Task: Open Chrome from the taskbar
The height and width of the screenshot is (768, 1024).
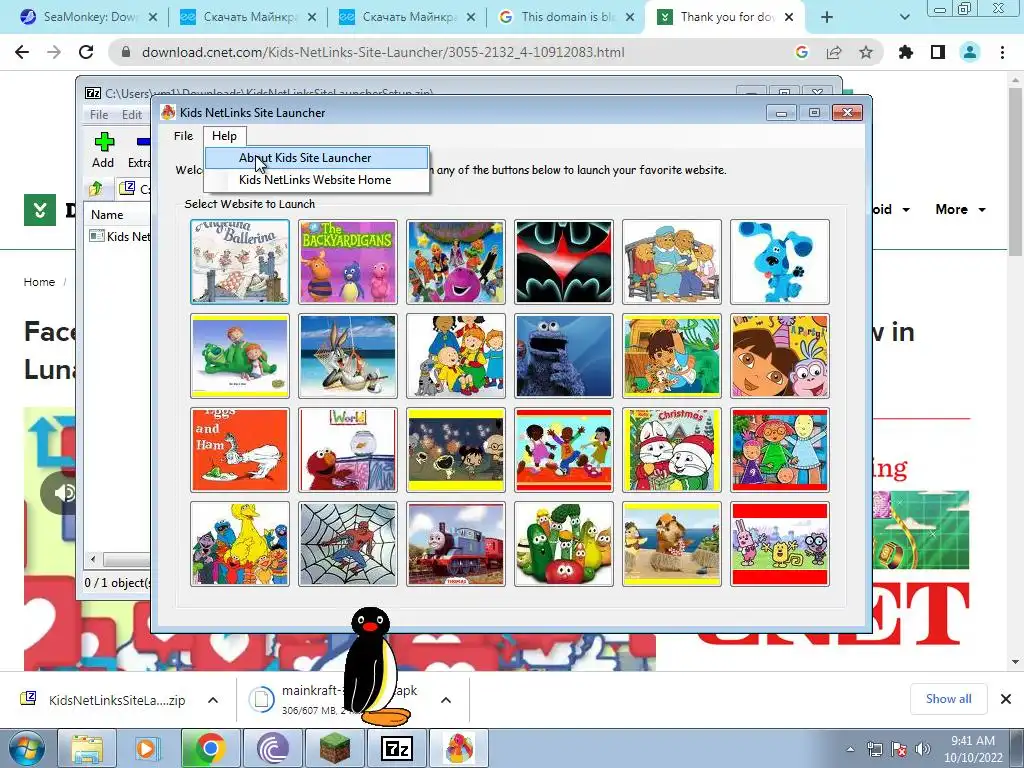Action: [x=210, y=748]
